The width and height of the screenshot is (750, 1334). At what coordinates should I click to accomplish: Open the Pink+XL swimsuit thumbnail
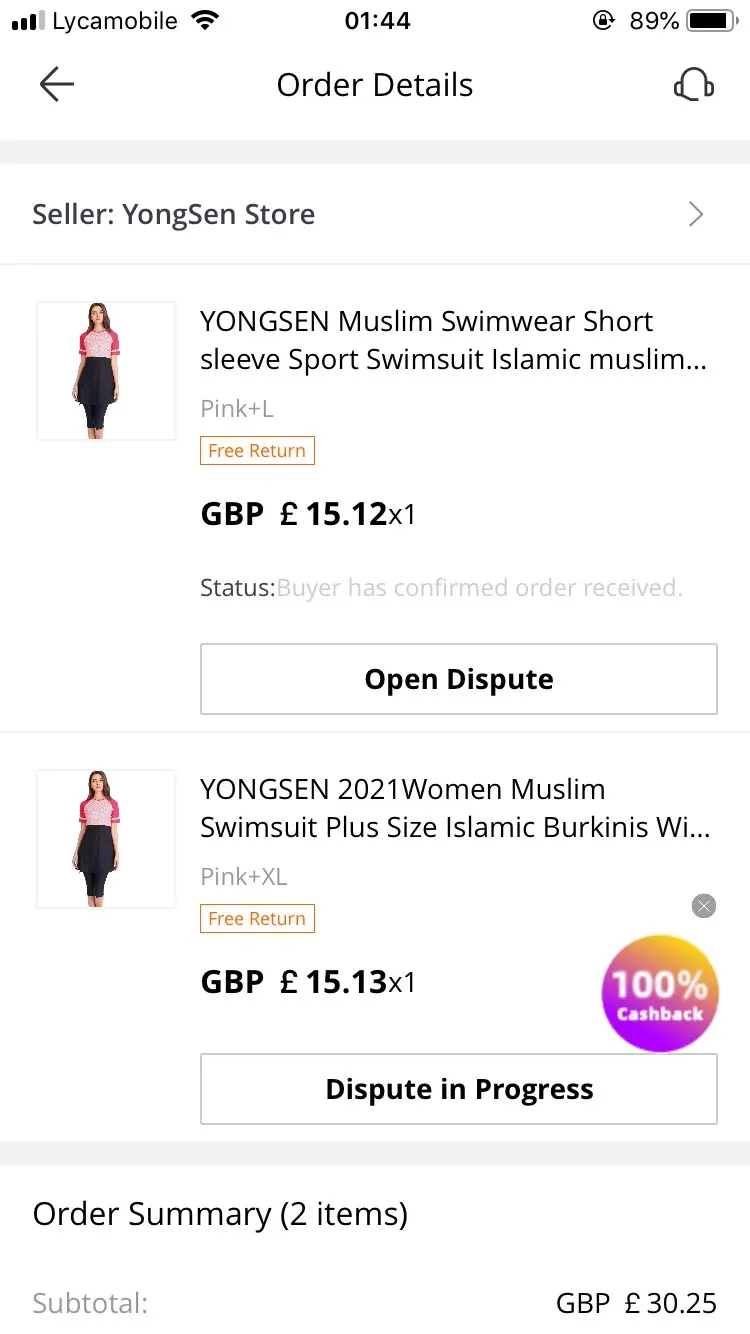coord(106,839)
